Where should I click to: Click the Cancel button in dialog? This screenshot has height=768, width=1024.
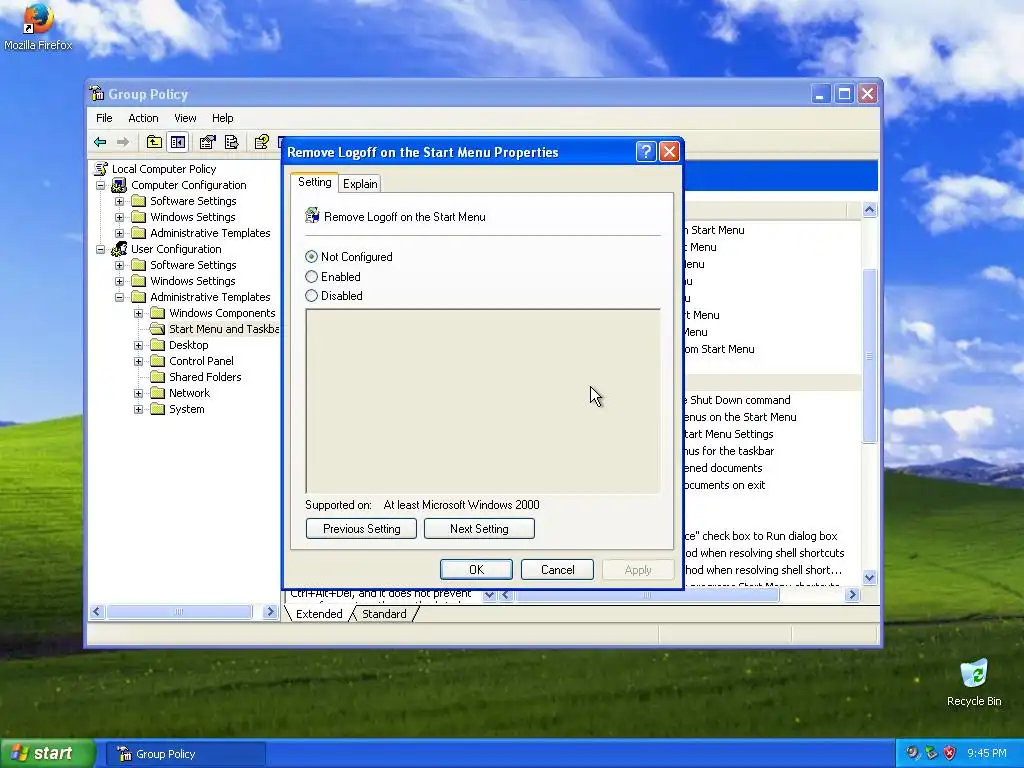point(558,569)
